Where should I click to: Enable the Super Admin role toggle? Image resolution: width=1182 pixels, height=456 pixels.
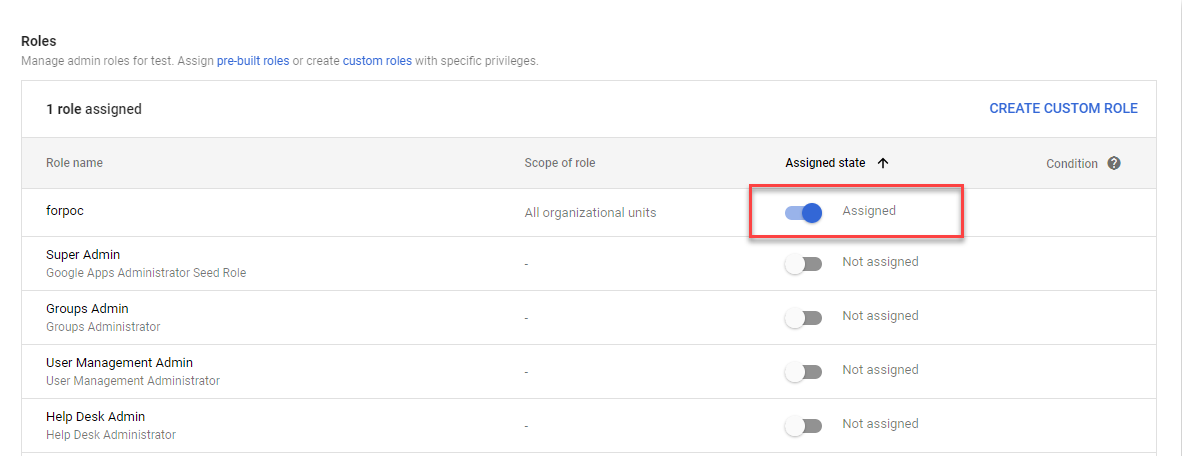pyautogui.click(x=803, y=263)
